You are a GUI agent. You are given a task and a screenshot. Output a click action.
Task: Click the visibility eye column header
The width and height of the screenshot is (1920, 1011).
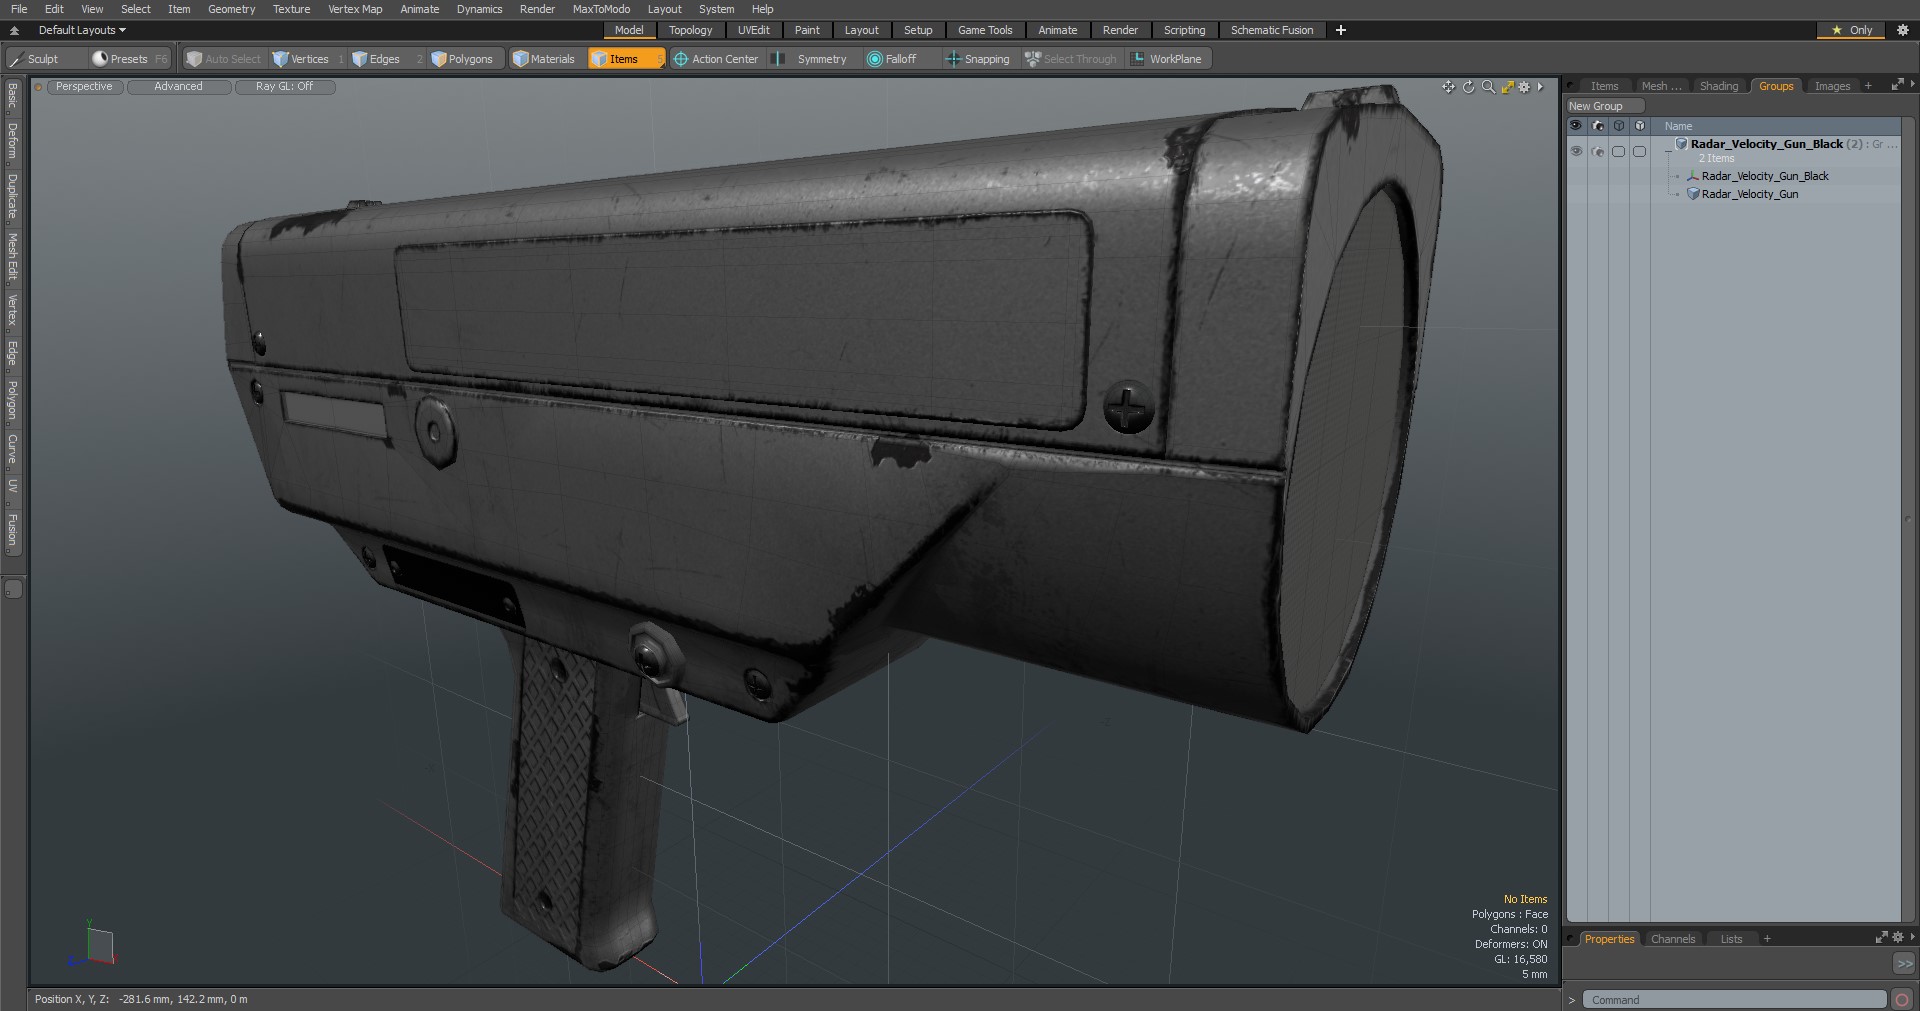pos(1576,126)
